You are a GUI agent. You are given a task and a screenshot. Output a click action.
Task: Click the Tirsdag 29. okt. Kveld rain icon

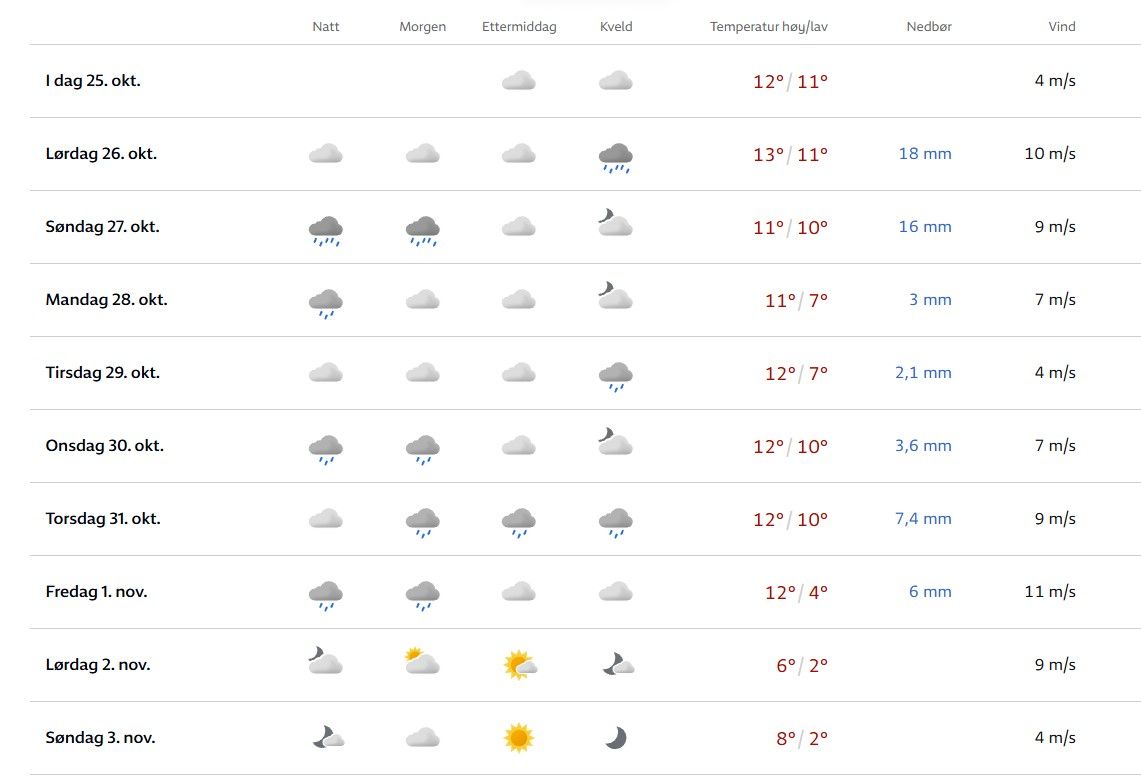point(615,375)
